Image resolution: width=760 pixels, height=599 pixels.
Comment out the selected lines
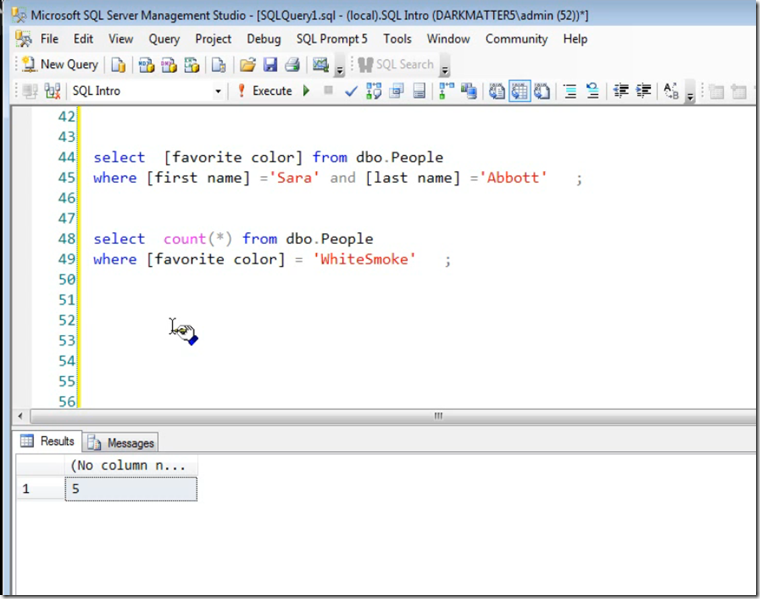570,91
